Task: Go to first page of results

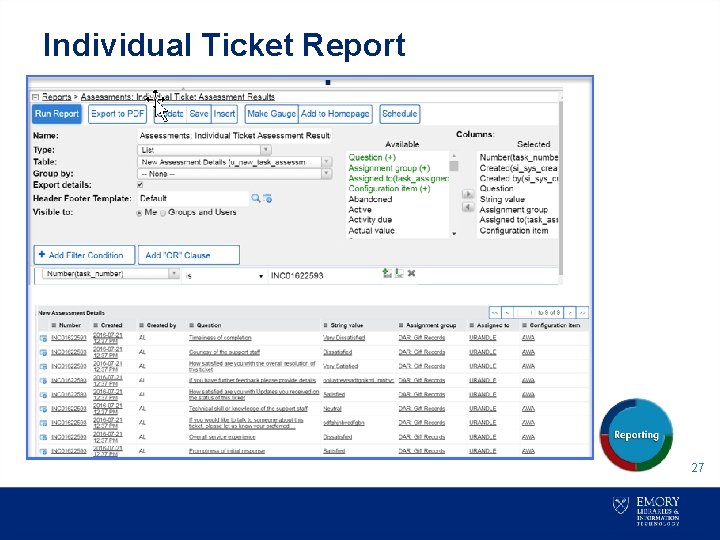Action: 495,313
